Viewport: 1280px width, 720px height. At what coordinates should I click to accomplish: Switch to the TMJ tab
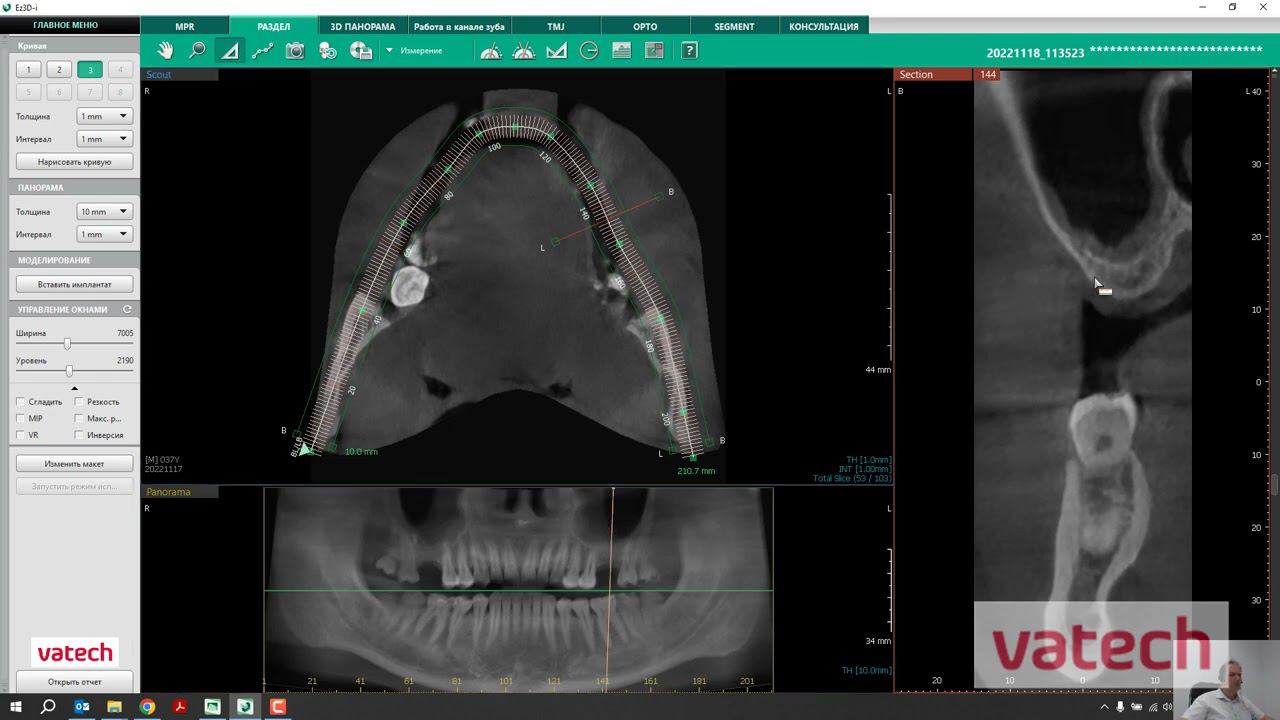pos(555,26)
